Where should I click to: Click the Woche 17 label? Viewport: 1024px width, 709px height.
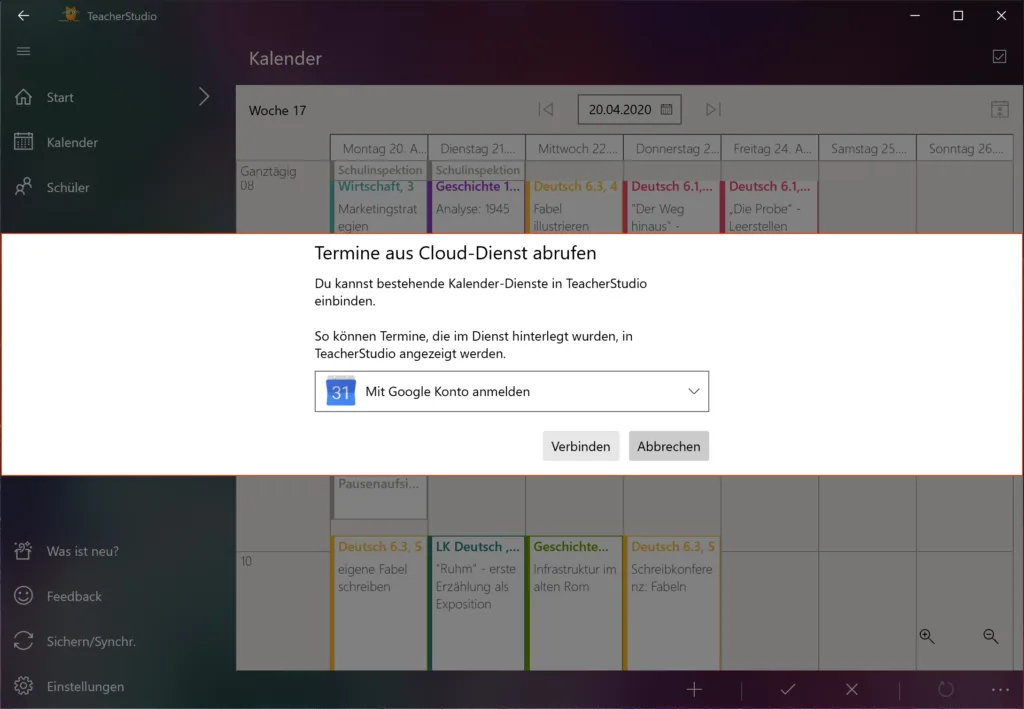tap(278, 110)
